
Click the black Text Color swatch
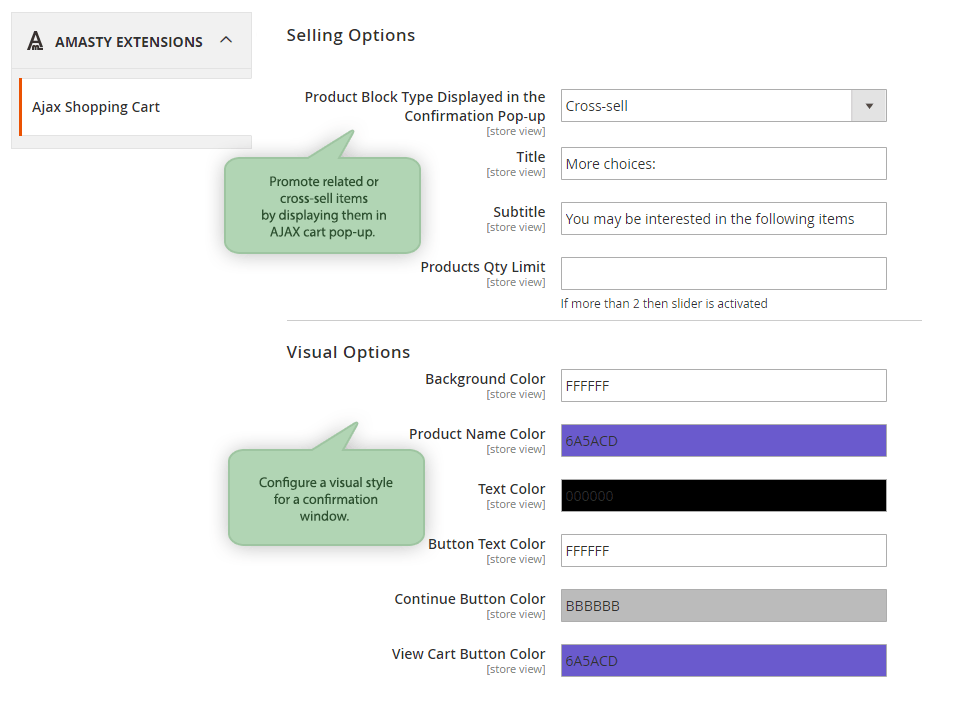click(x=723, y=496)
